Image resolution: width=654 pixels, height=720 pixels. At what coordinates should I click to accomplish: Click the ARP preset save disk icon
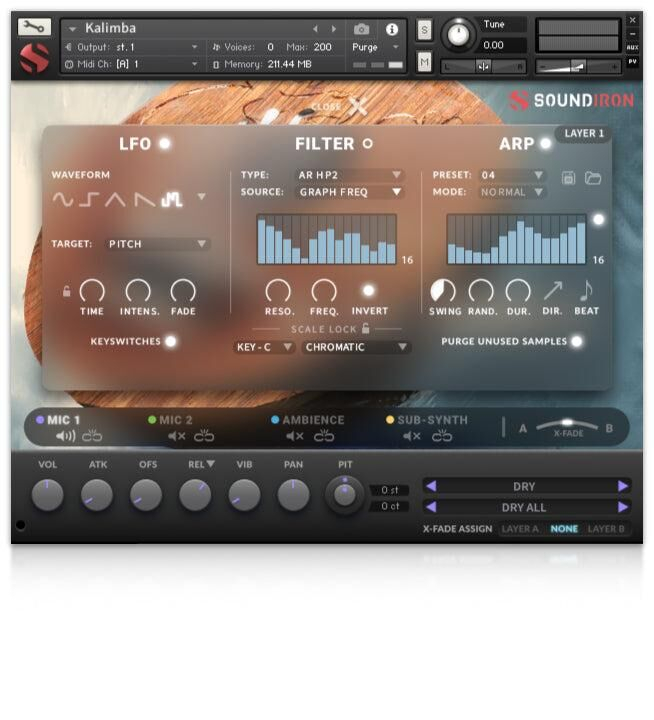click(569, 177)
